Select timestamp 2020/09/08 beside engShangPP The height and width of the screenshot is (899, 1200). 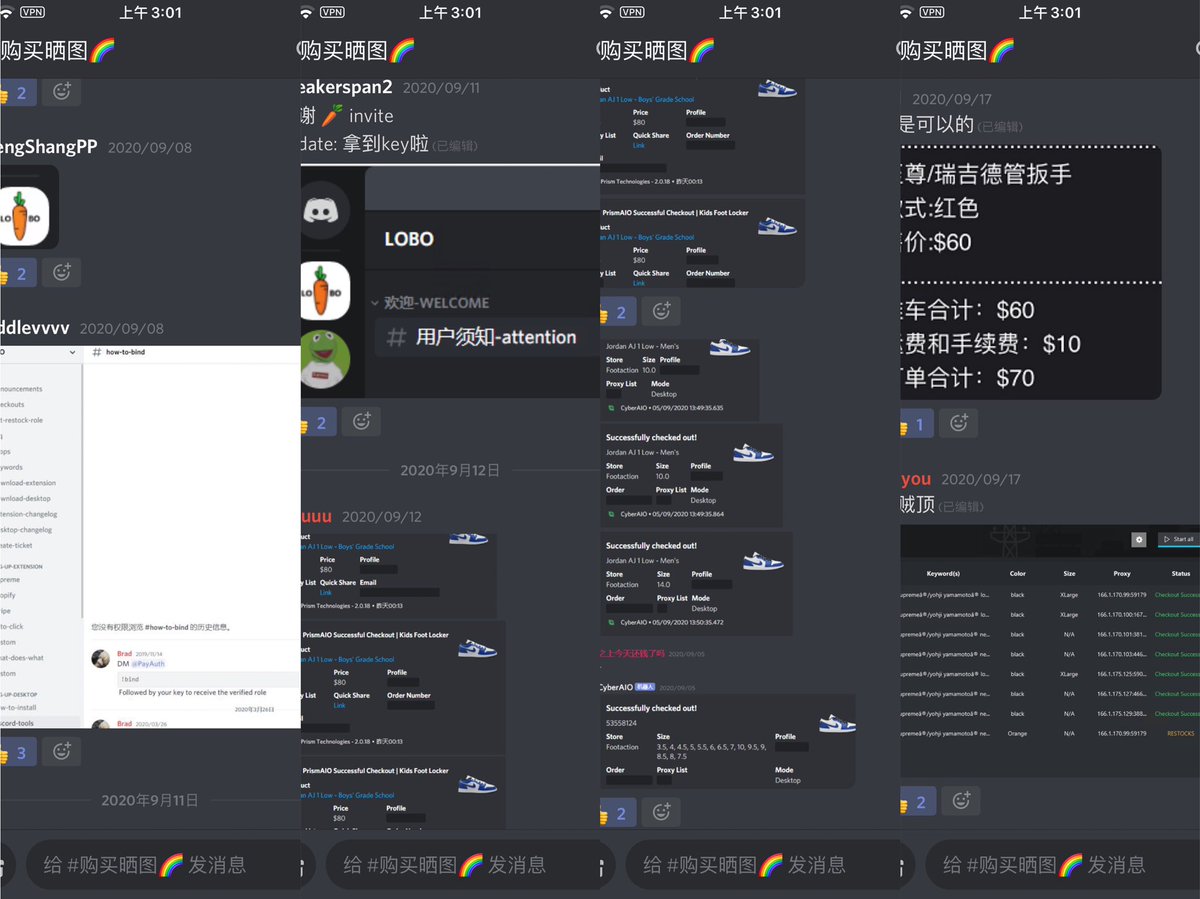149,148
